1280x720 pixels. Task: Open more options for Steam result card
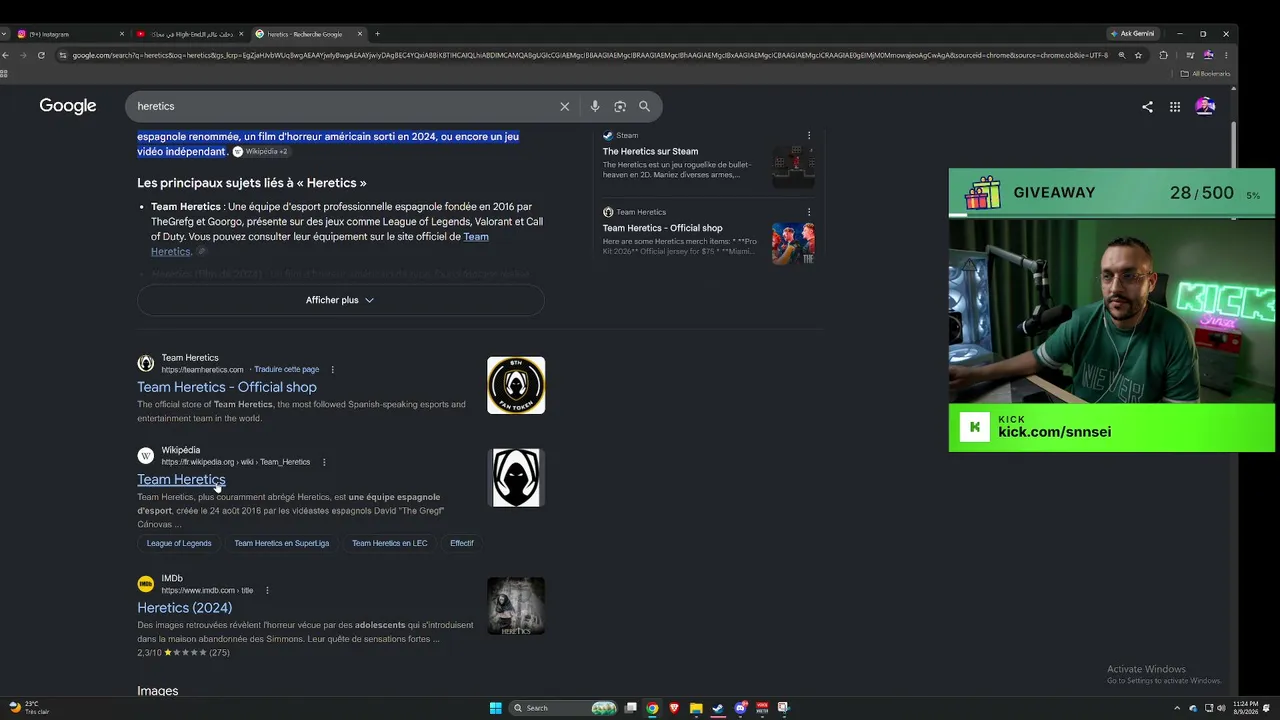coord(809,135)
